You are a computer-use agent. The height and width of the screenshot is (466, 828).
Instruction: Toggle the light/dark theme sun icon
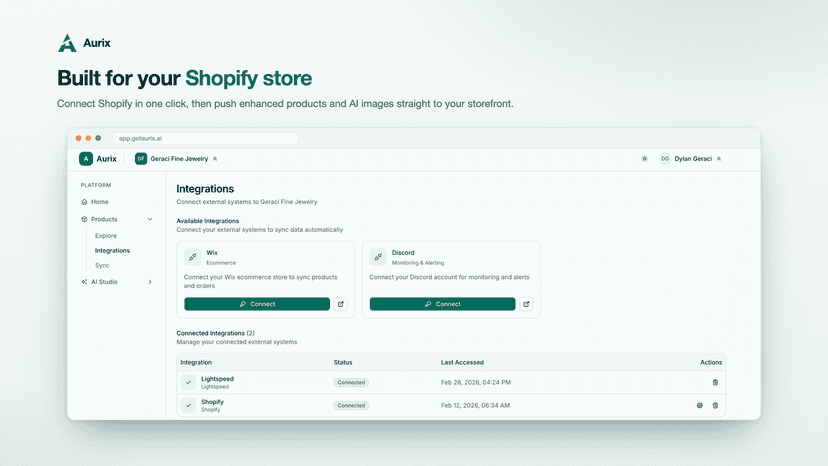pos(644,159)
